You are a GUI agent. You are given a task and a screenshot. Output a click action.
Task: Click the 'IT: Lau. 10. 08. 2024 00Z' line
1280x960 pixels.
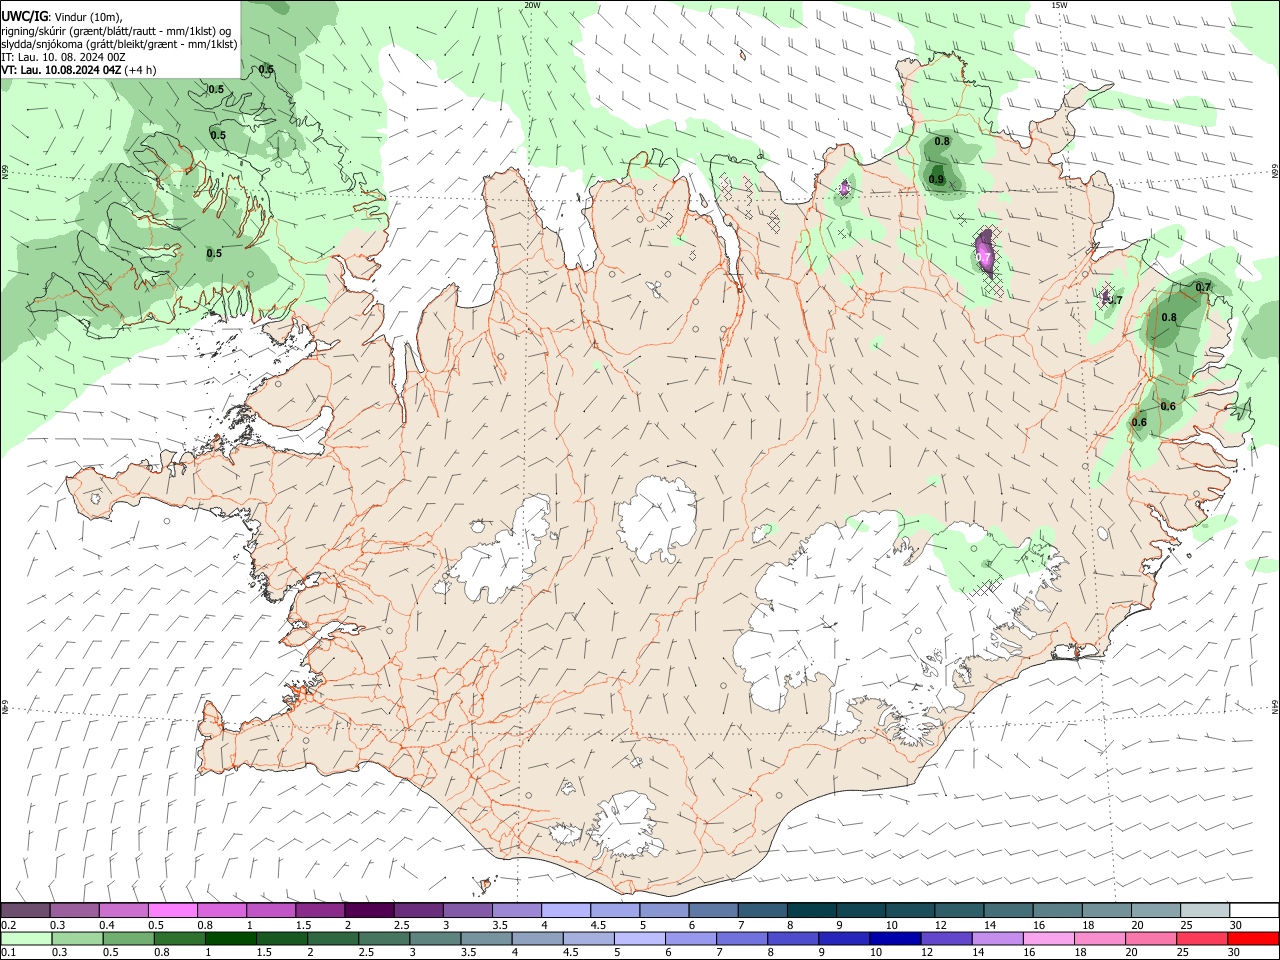pyautogui.click(x=63, y=57)
